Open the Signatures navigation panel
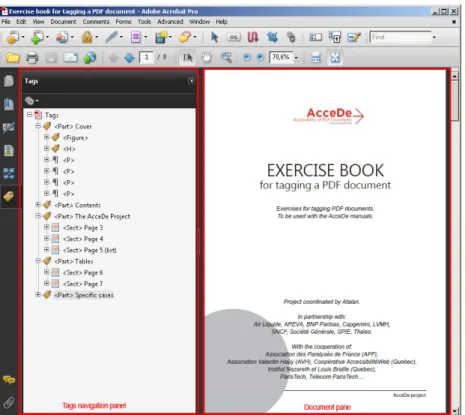This screenshot has width=465, height=415. point(9,127)
